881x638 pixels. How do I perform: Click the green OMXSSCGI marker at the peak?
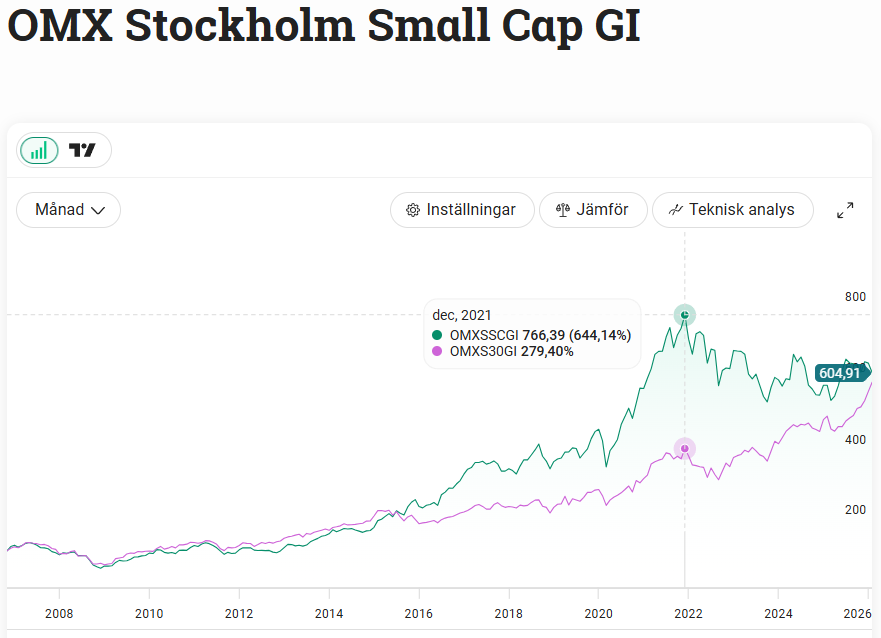click(x=684, y=315)
